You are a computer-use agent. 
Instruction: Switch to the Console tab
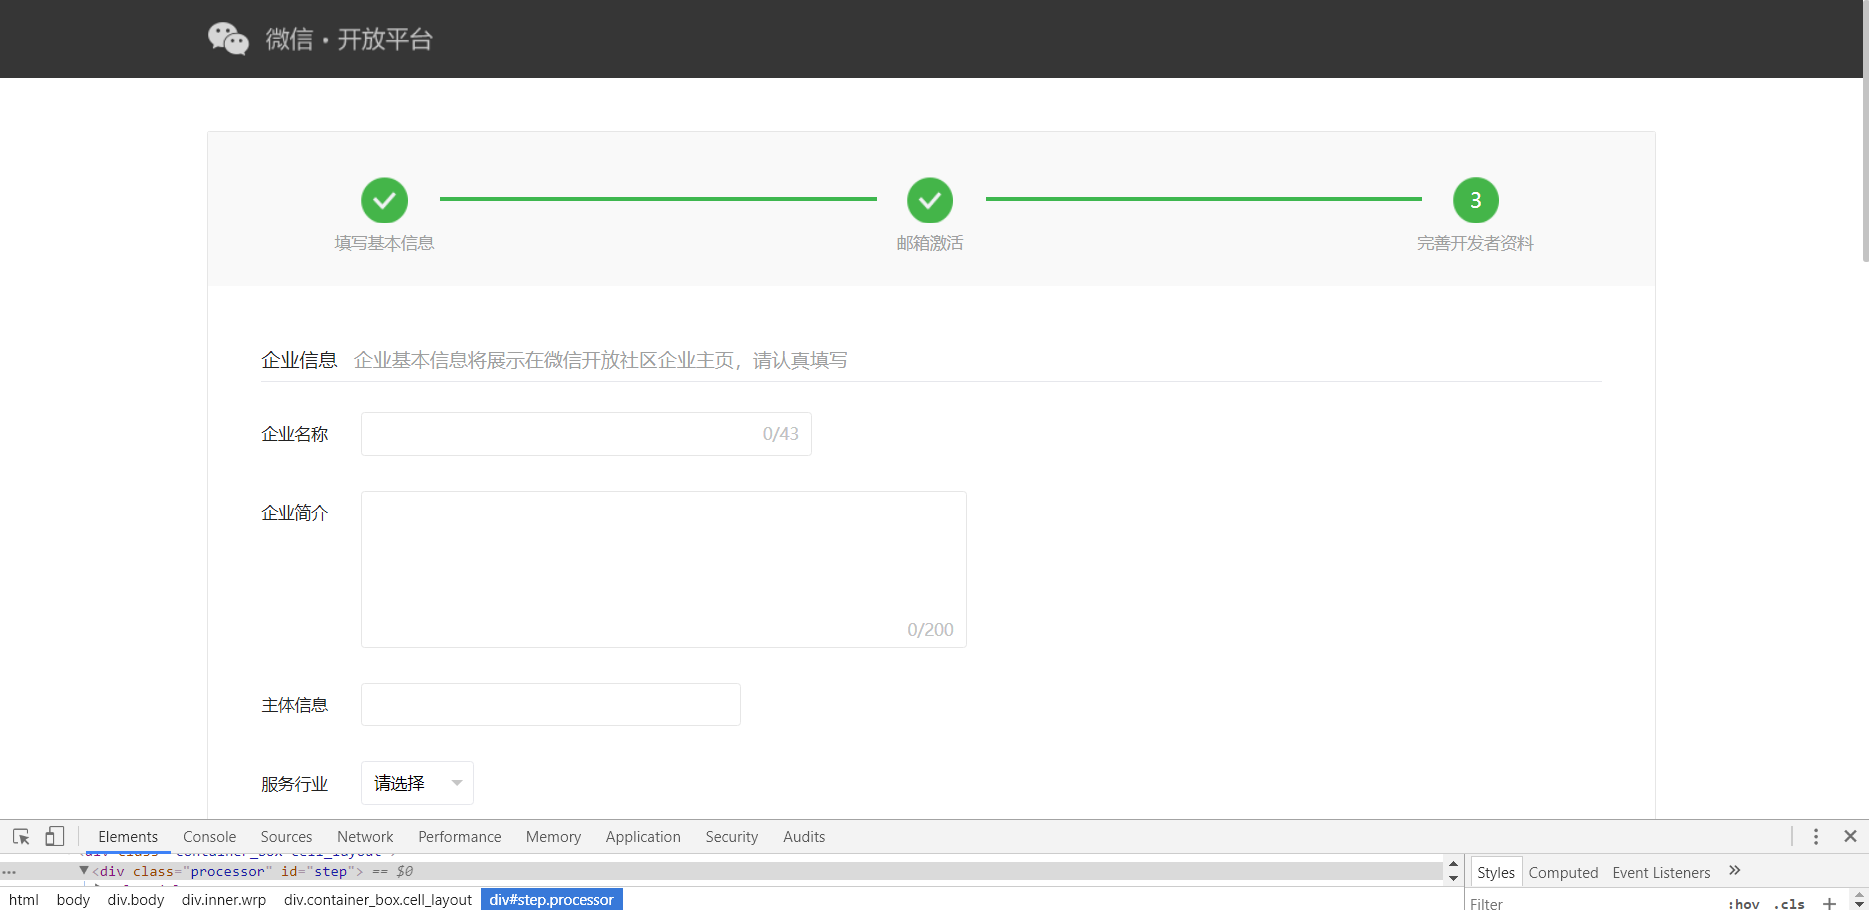pyautogui.click(x=209, y=837)
